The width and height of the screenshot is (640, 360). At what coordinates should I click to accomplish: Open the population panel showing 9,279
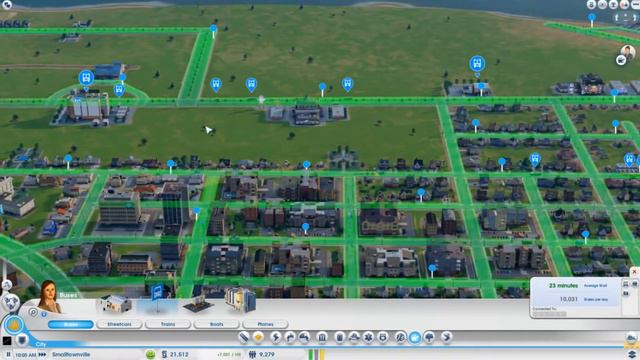point(262,355)
